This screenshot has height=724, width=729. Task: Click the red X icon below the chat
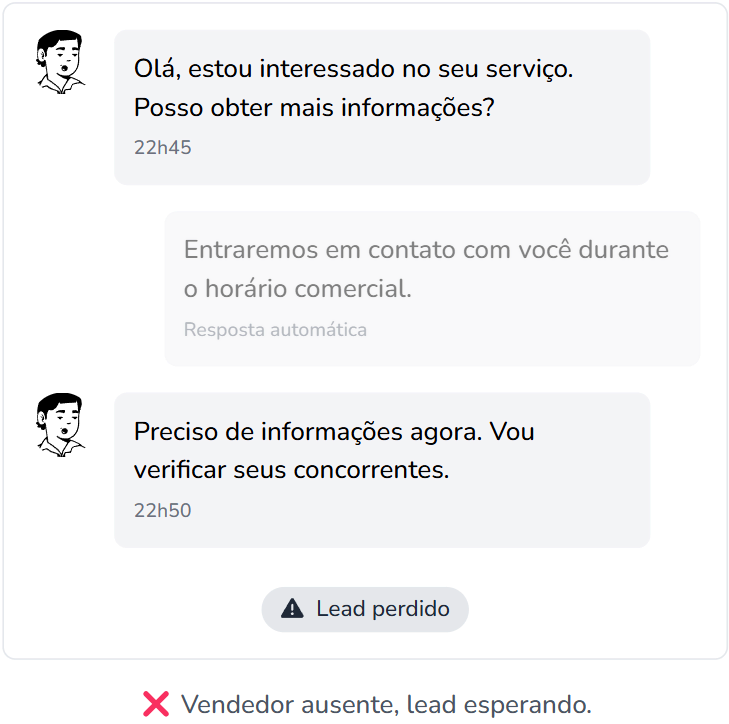[x=156, y=704]
